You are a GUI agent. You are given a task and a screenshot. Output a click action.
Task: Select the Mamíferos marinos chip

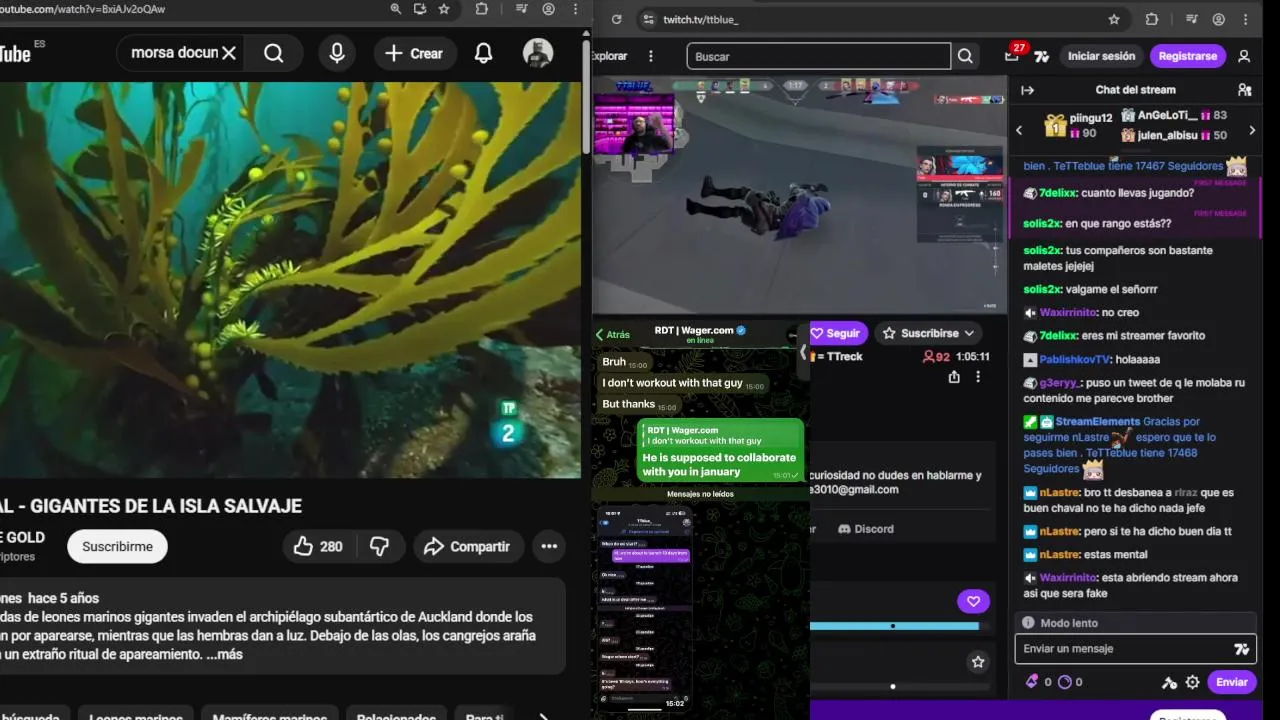pyautogui.click(x=270, y=715)
